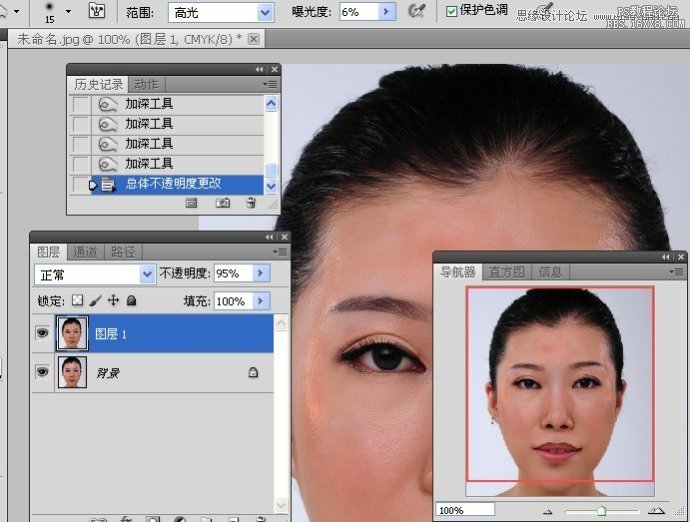Toggle the 保护色调 checkbox
Screen dimensions: 690x522
[452, 12]
